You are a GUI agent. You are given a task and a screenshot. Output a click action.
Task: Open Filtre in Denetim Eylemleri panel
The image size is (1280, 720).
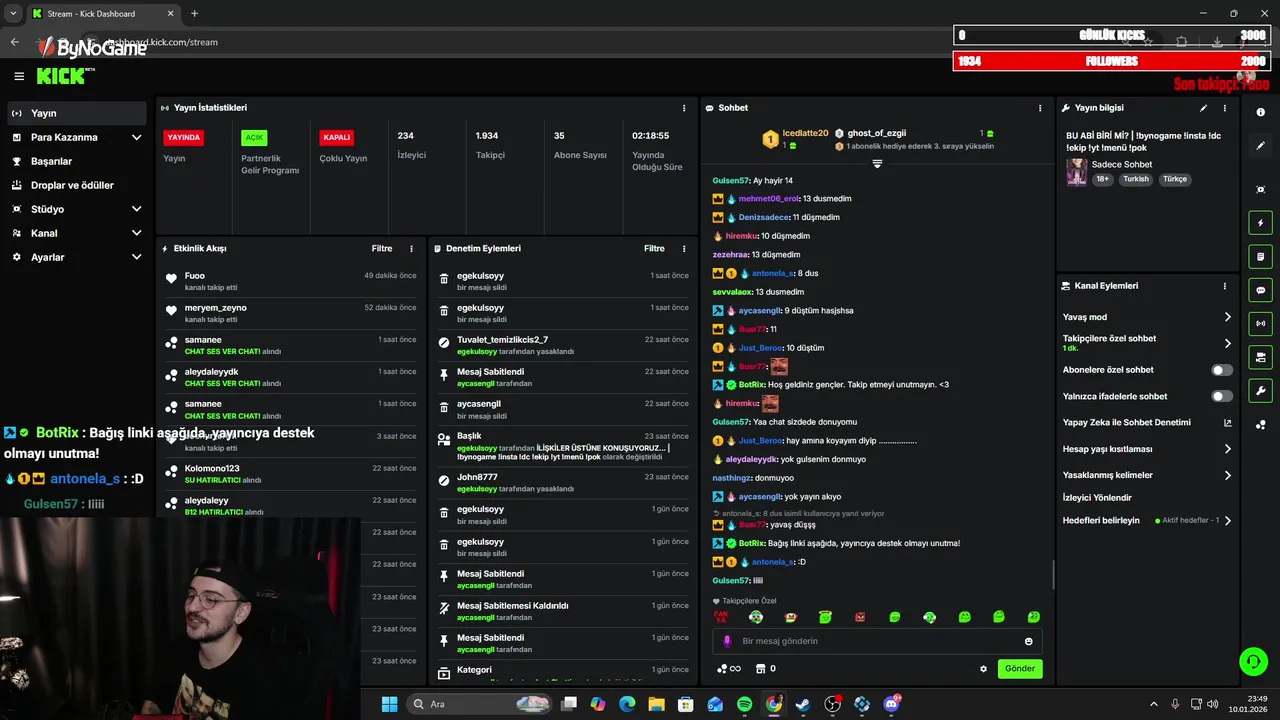pos(654,248)
